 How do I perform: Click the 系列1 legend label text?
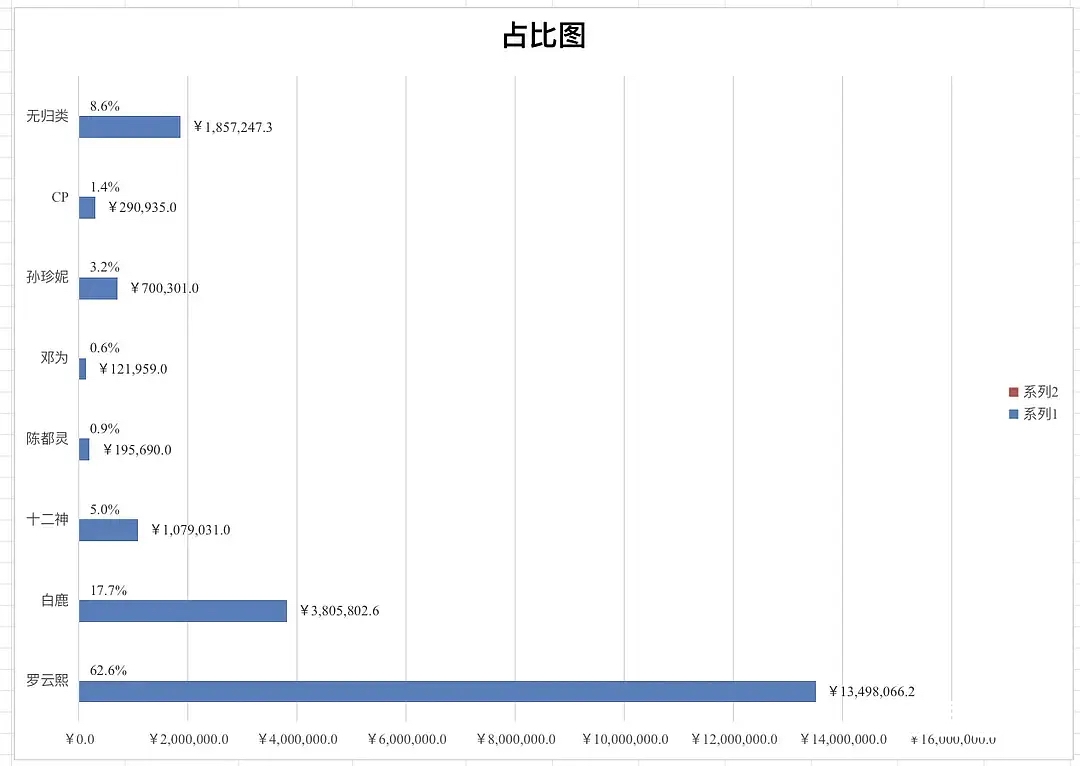[1040, 413]
